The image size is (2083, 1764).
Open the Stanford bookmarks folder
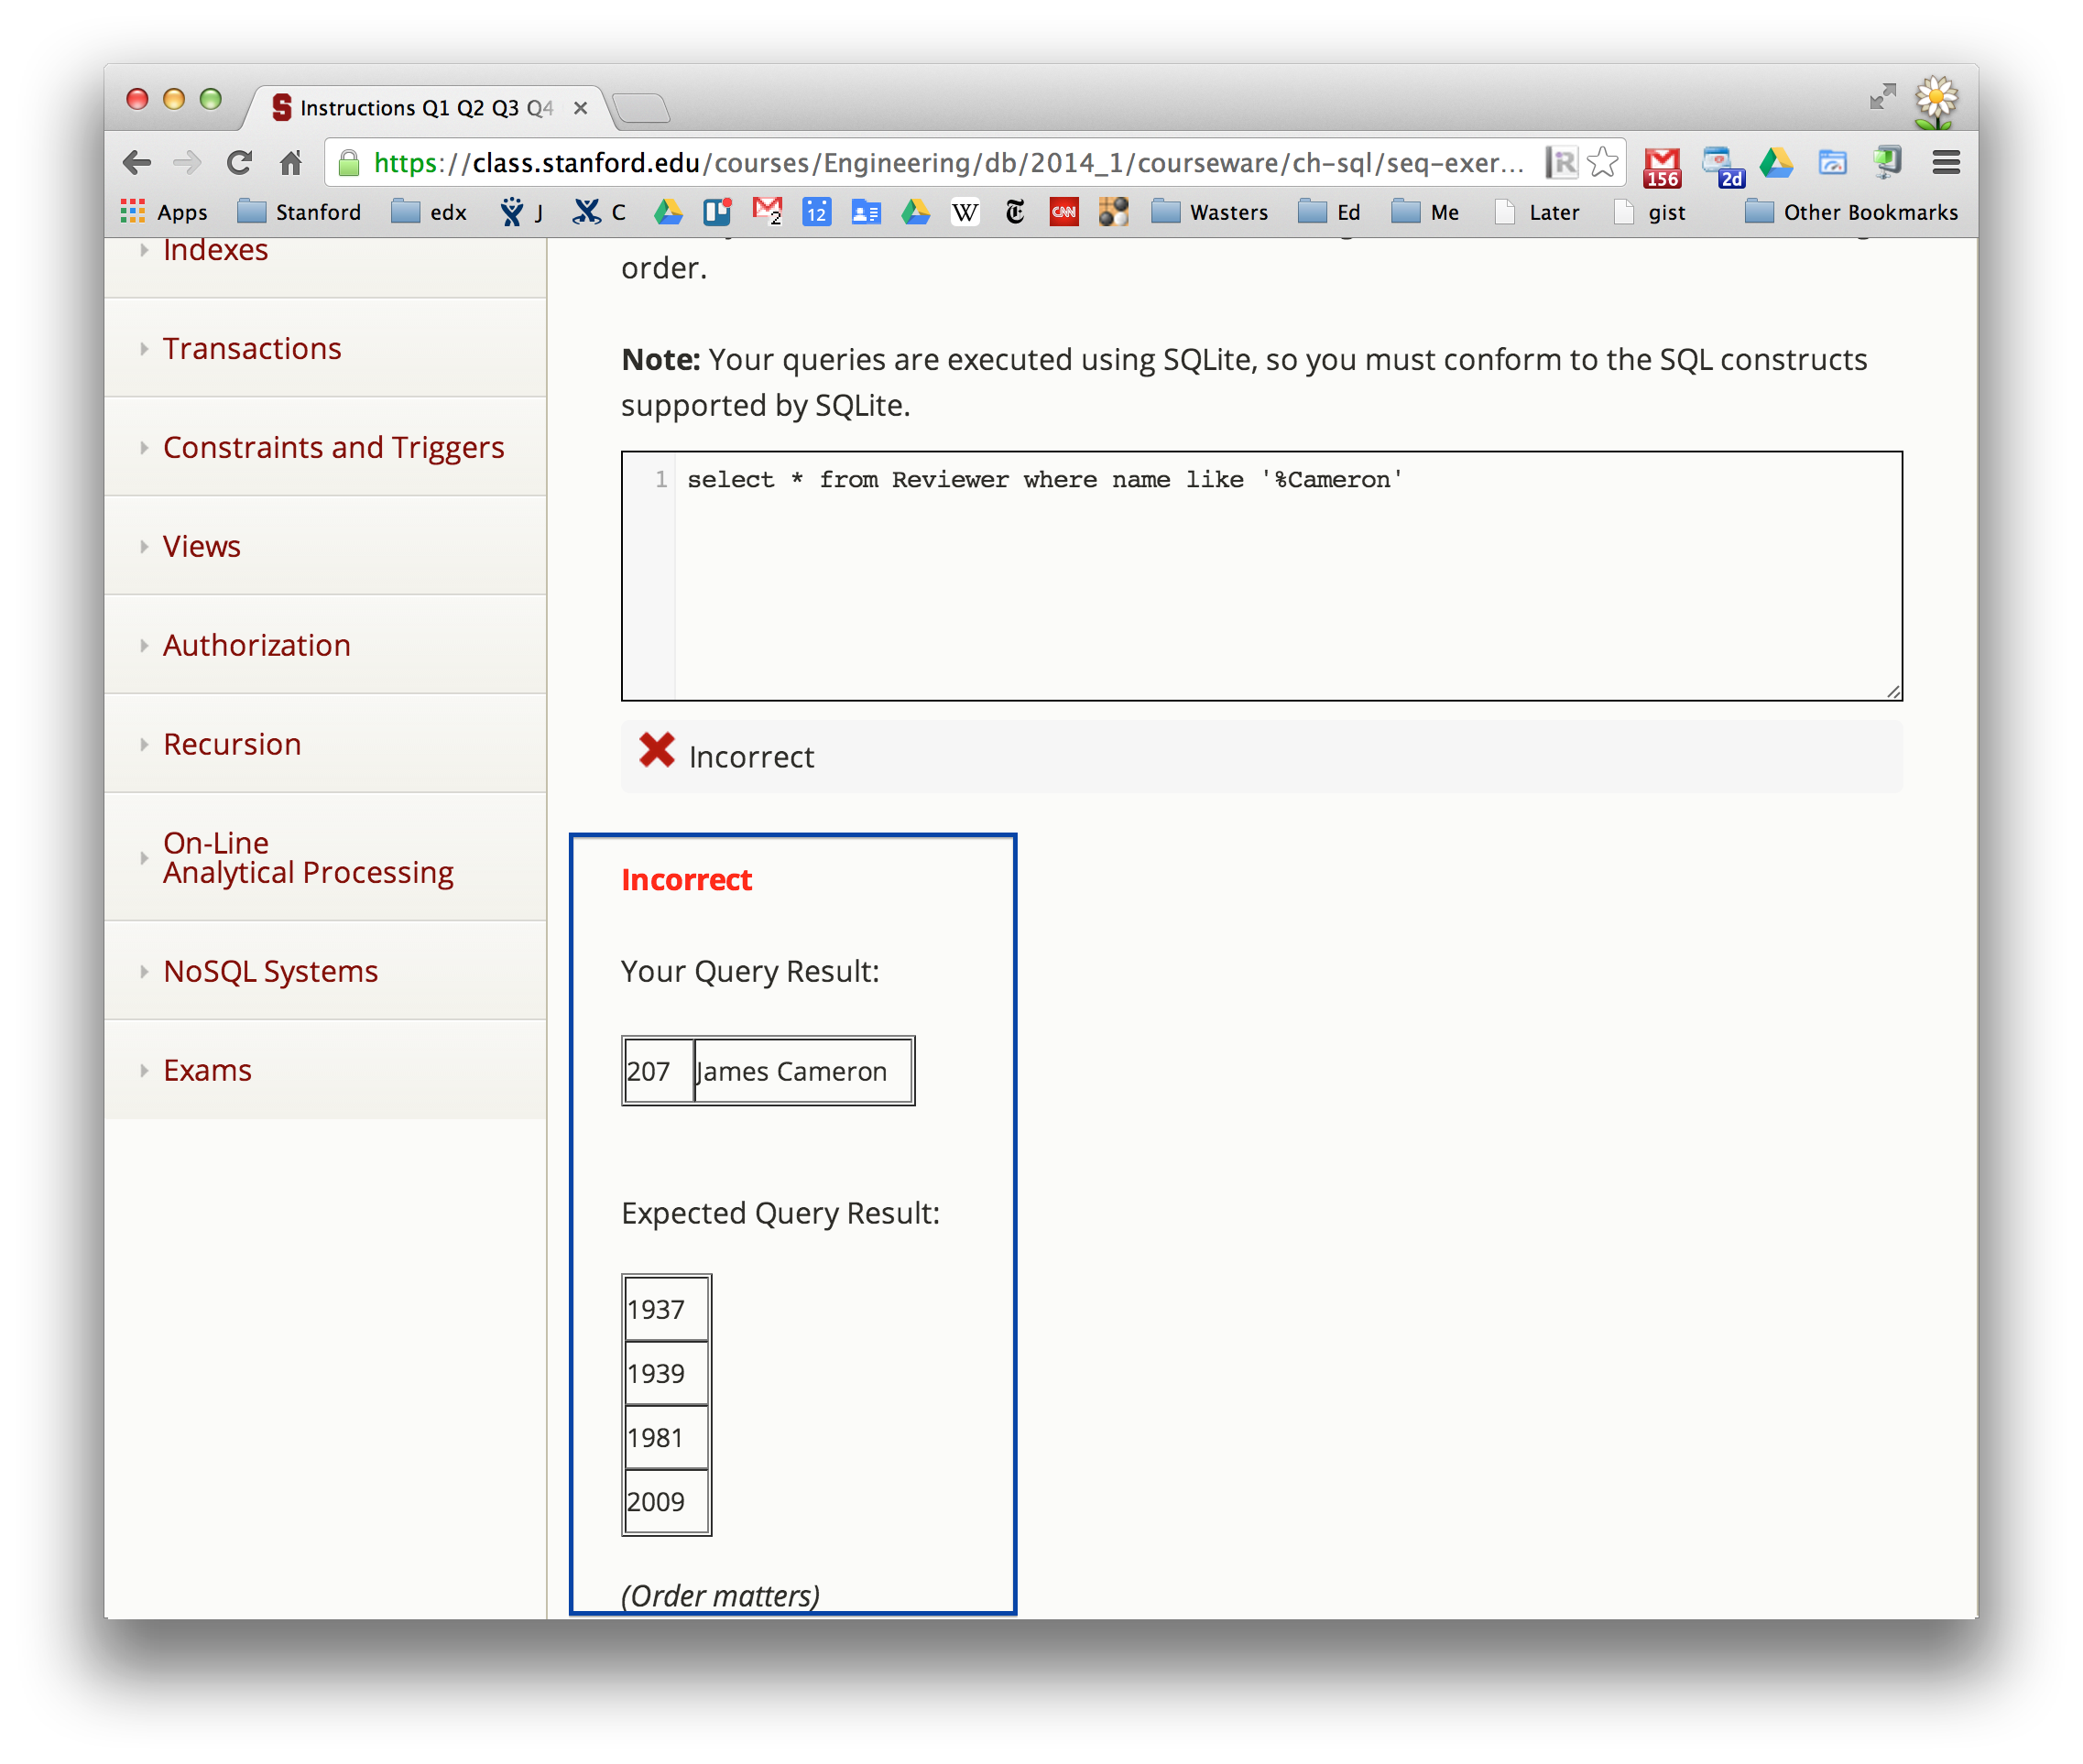(x=300, y=212)
